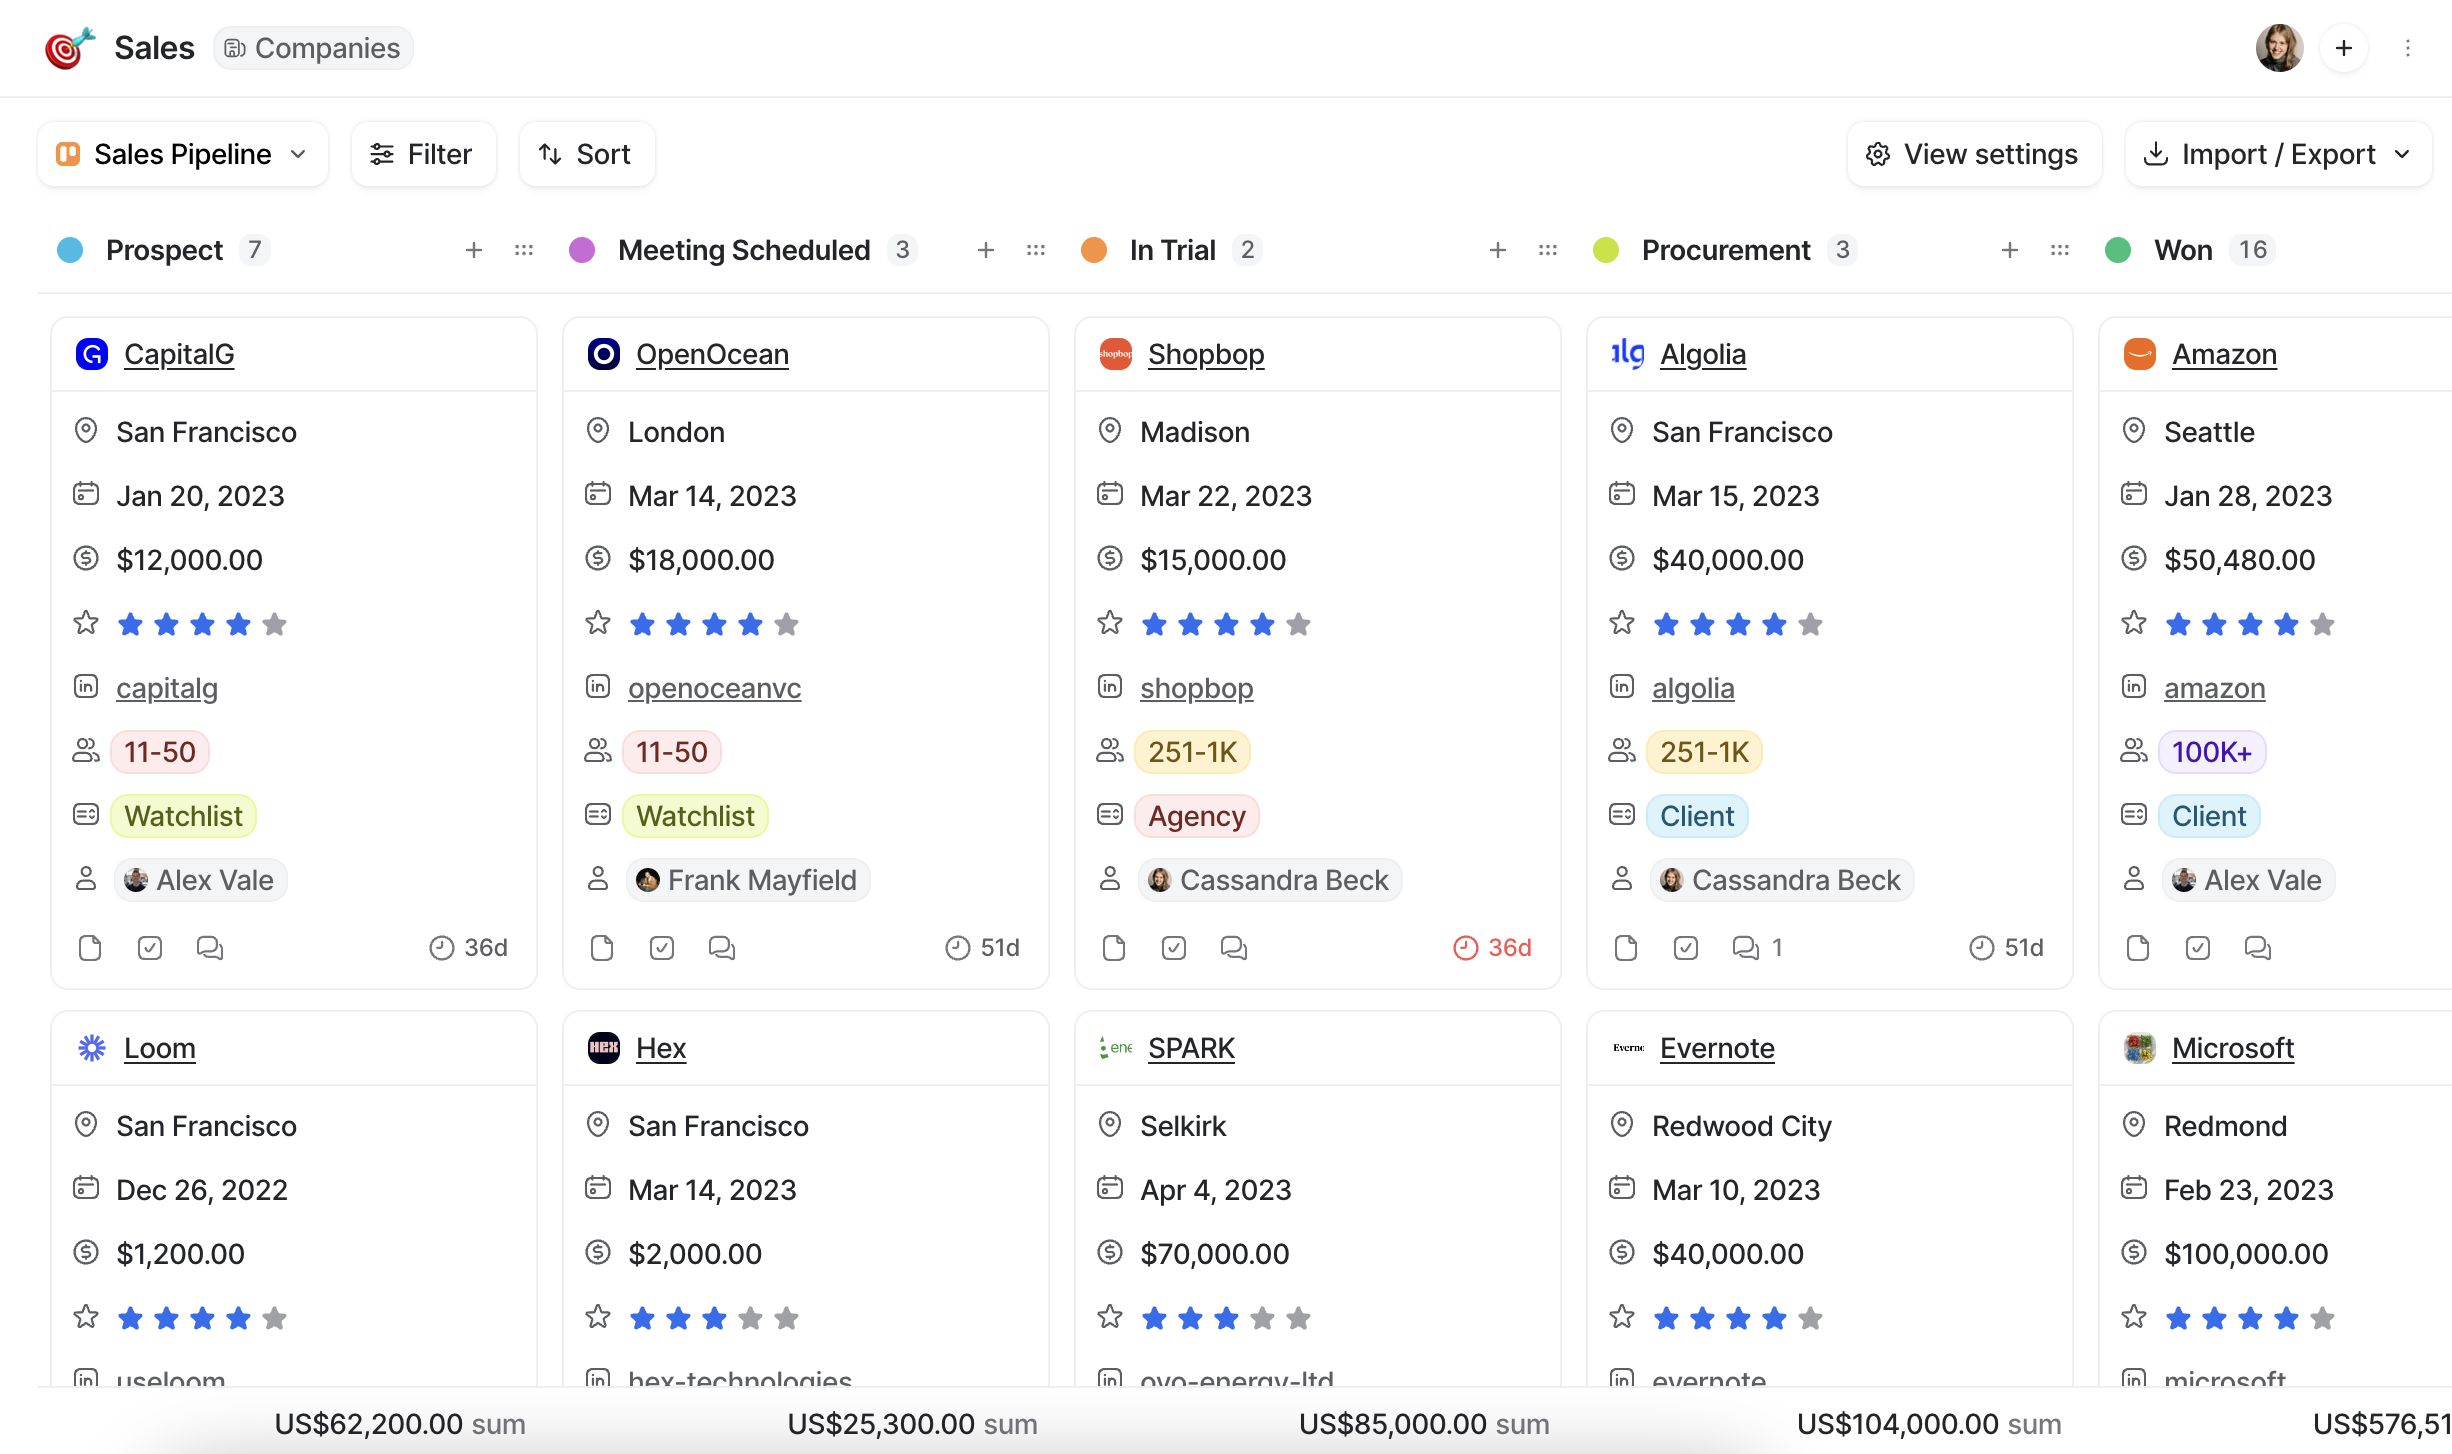
Task: Open Procurement column options handle
Action: [x=2060, y=250]
